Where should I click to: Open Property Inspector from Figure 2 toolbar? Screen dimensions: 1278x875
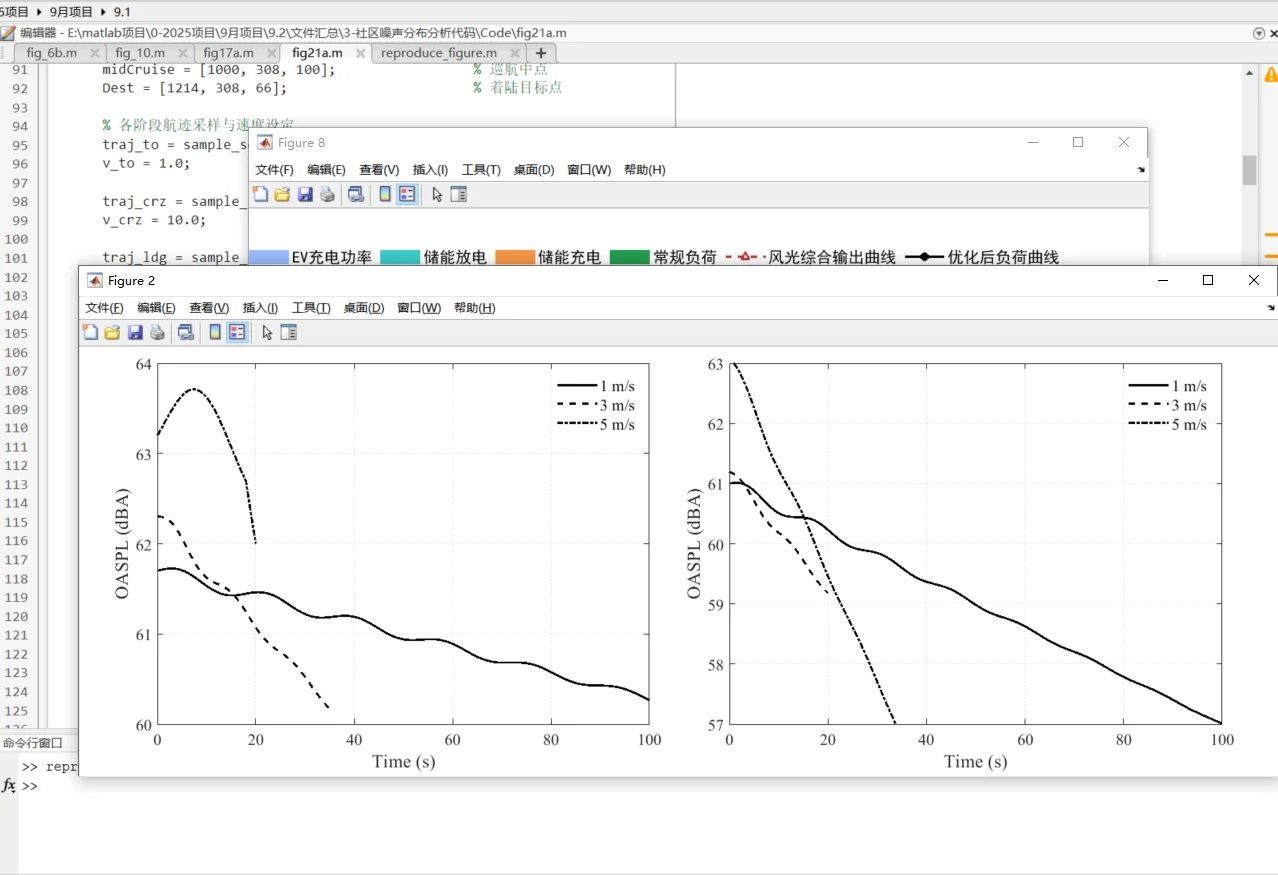[289, 332]
